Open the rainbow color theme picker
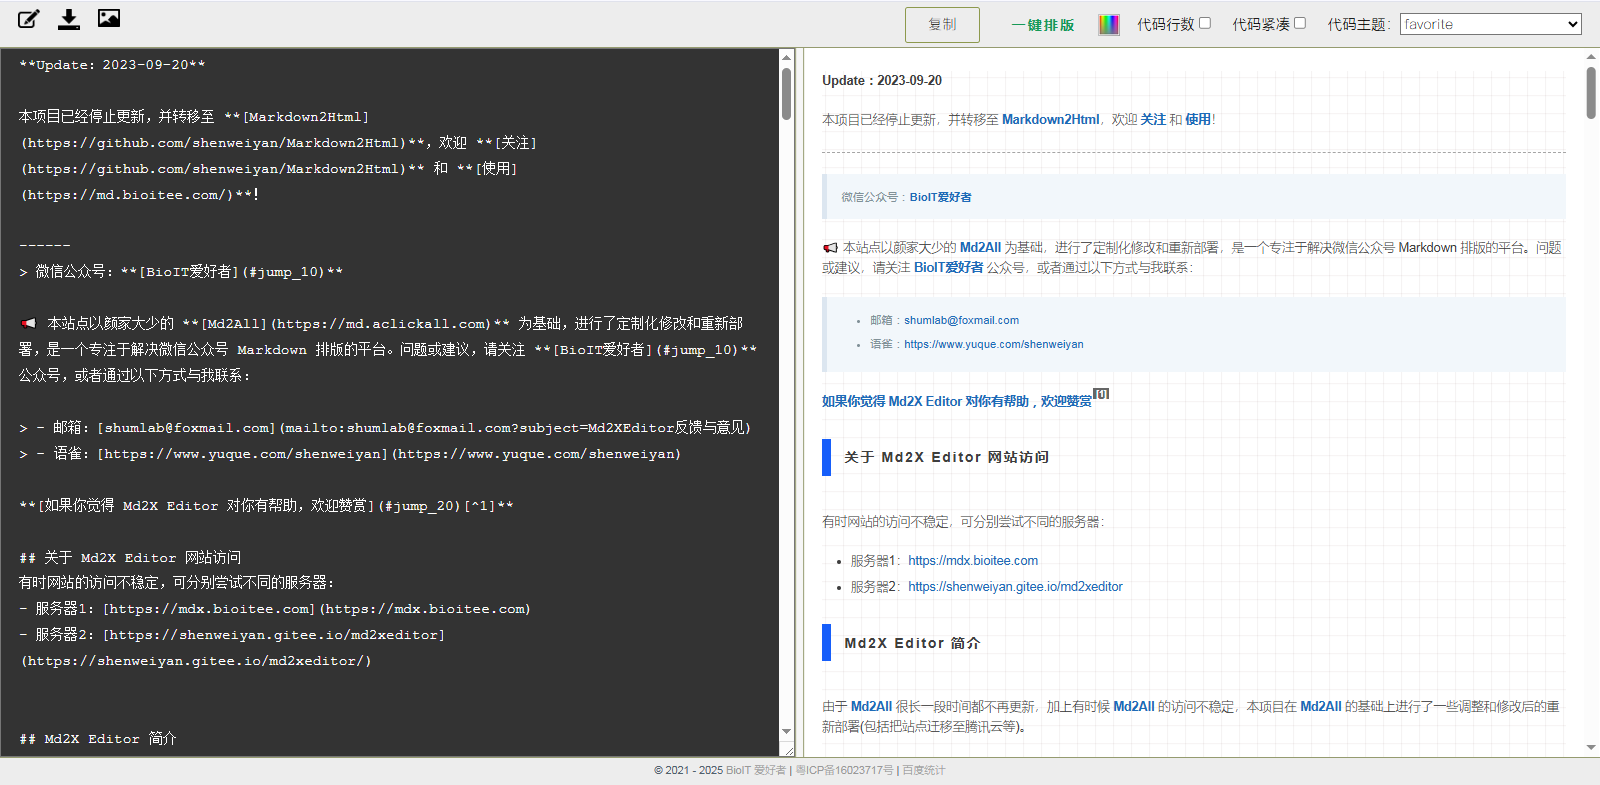 click(x=1108, y=25)
